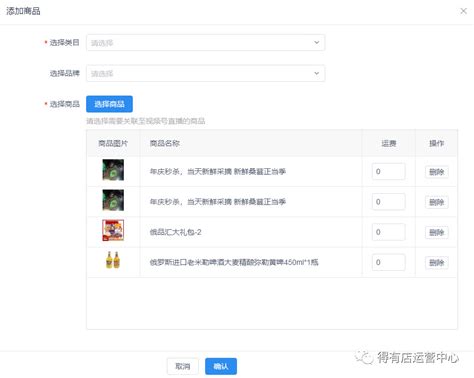Select the freight field for 饿品汇大礼包-2

pos(389,232)
